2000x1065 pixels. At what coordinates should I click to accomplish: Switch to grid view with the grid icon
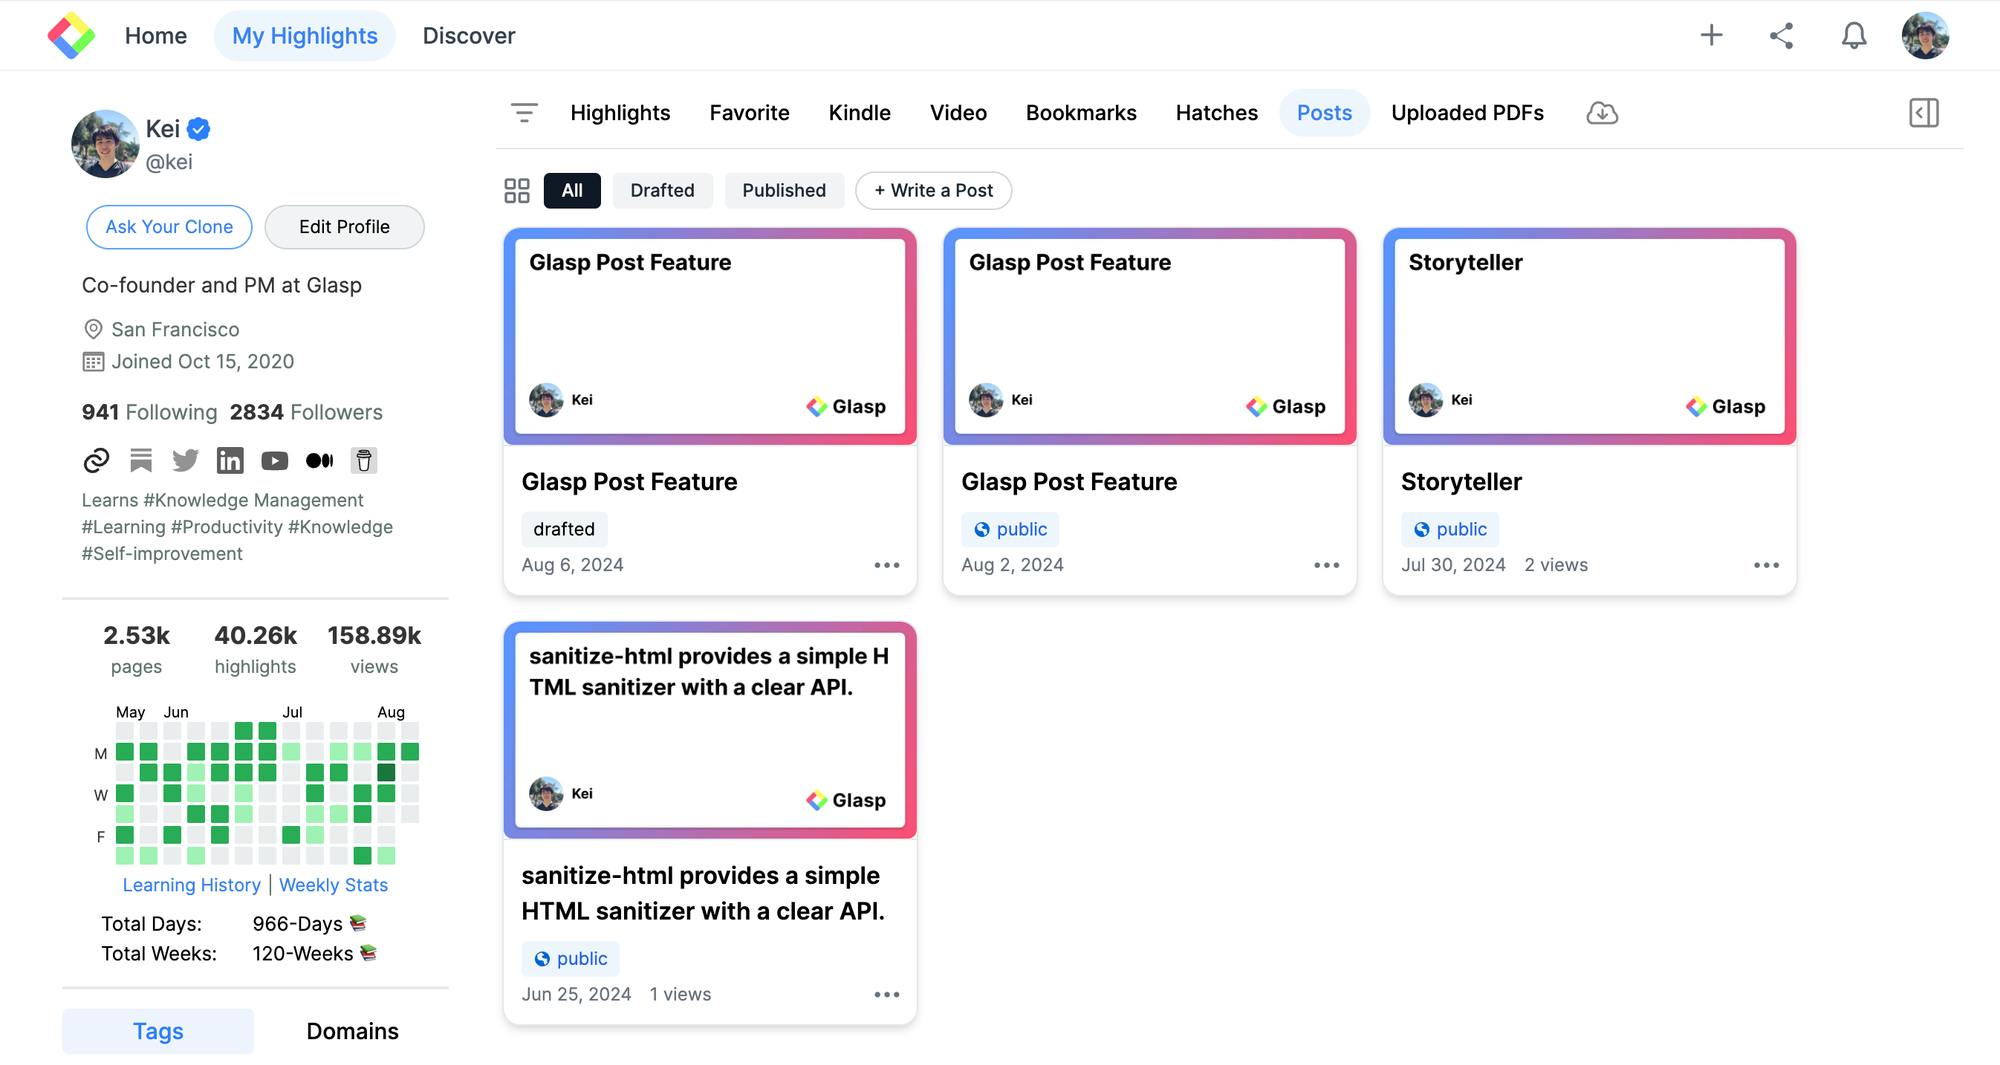517,191
